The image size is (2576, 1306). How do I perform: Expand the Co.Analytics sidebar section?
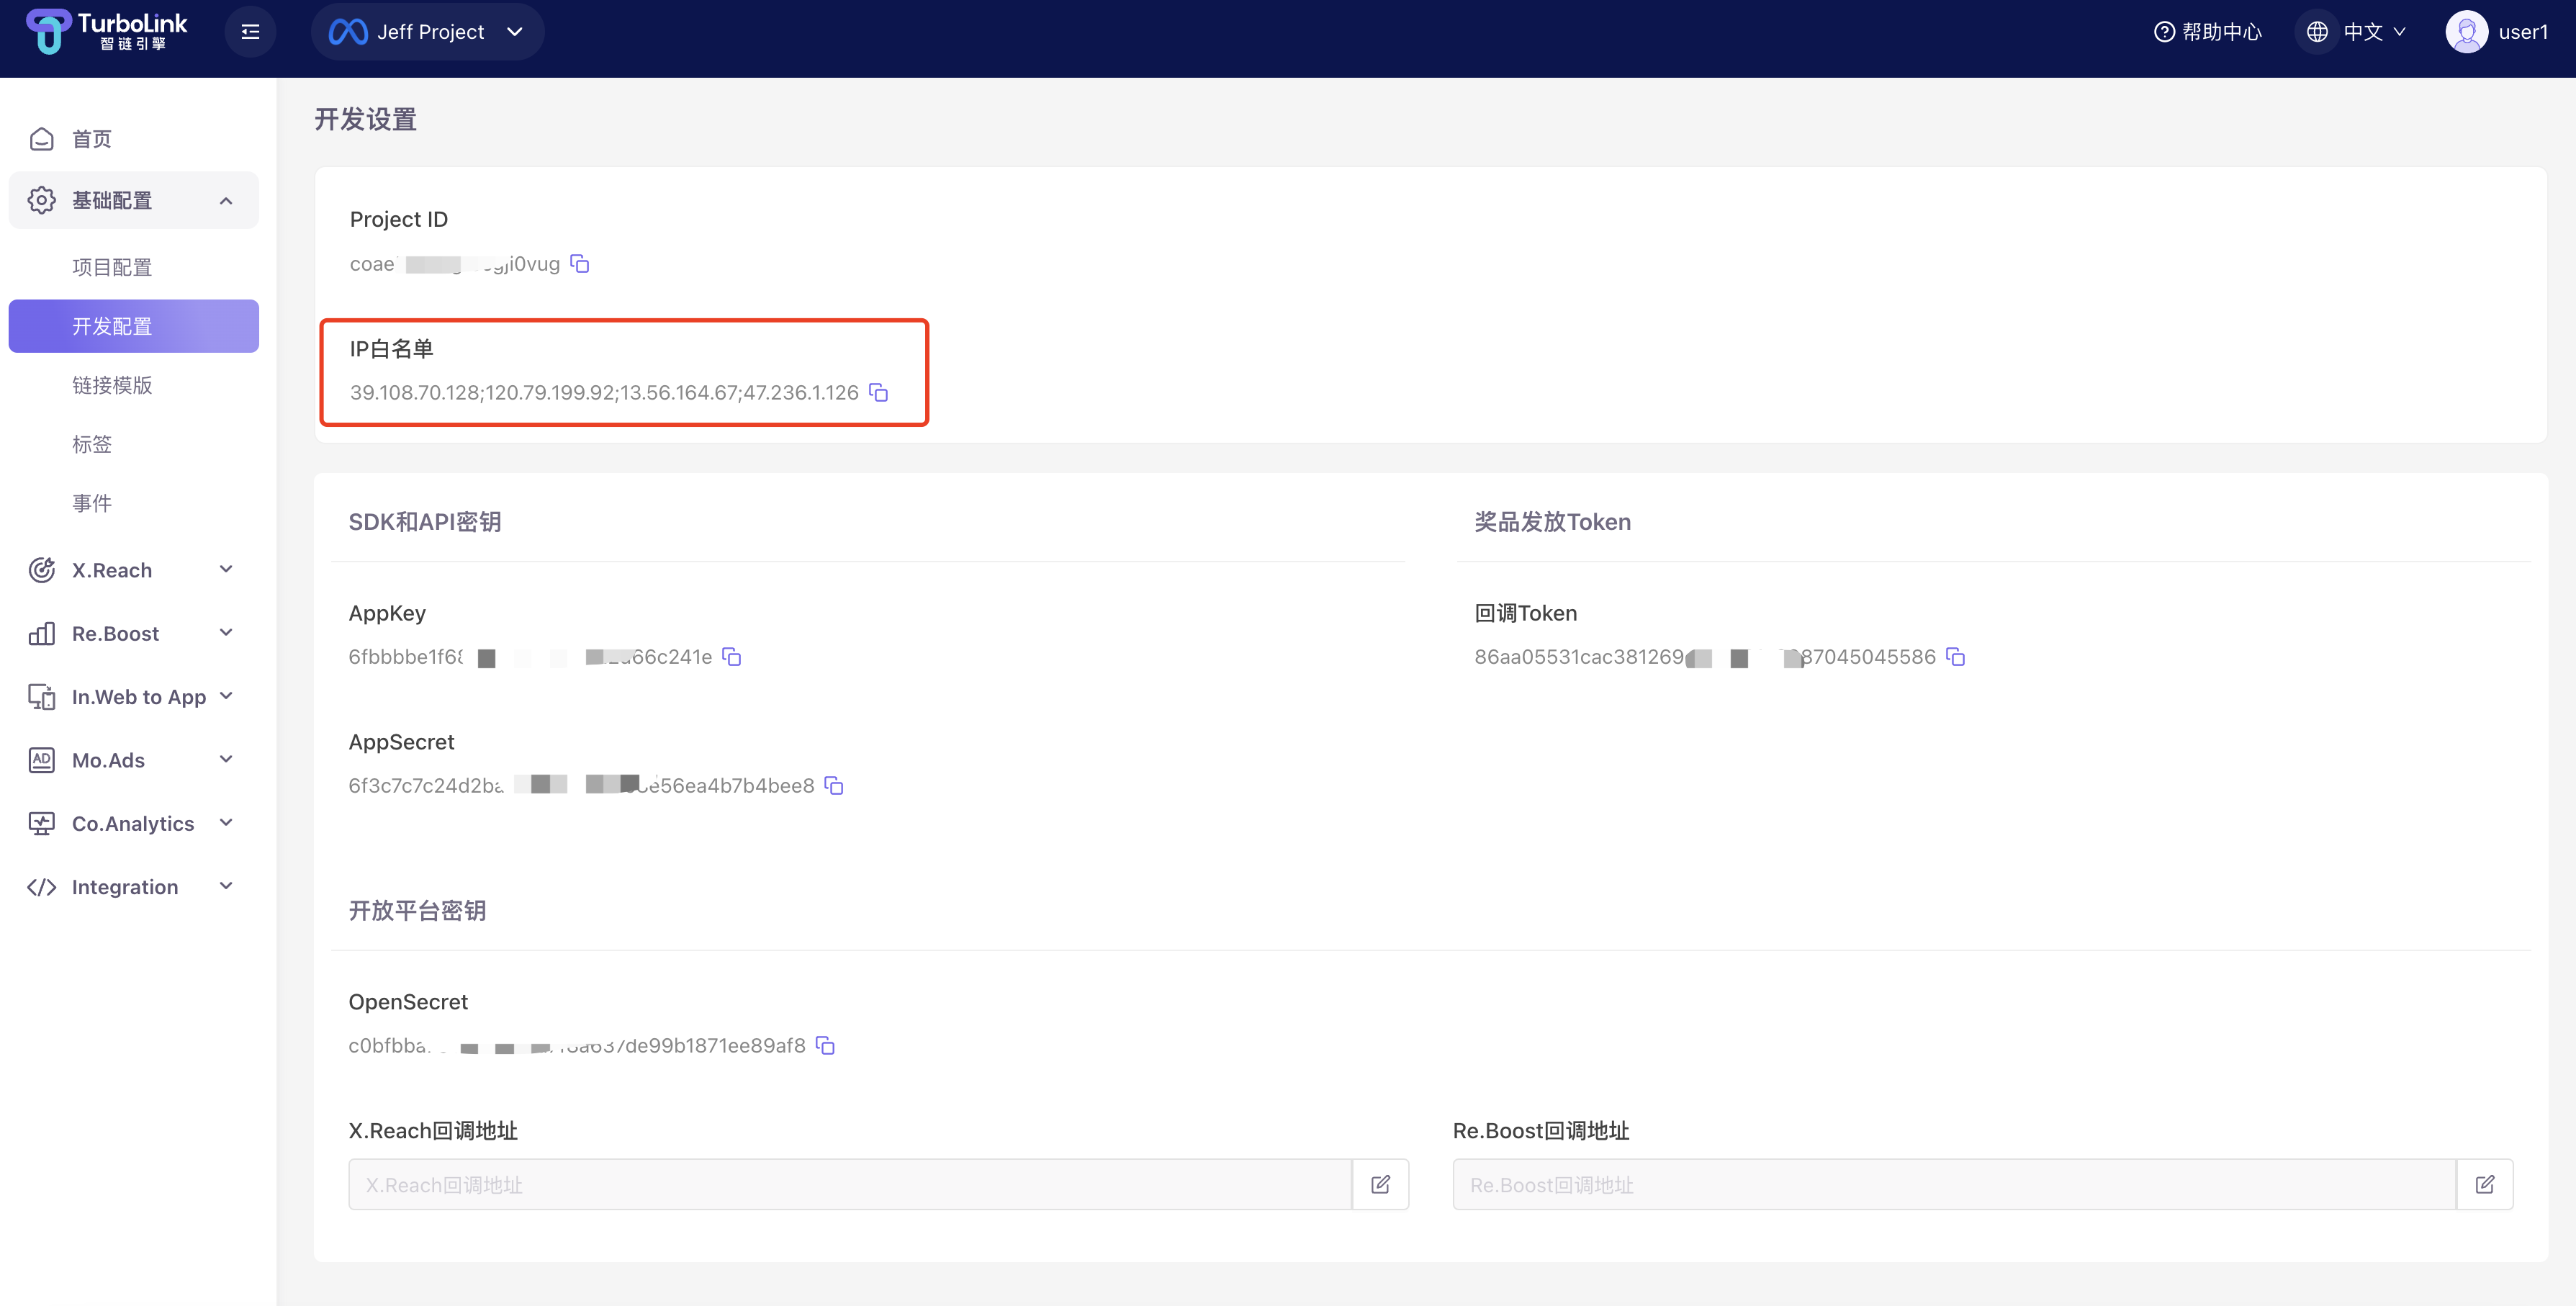click(x=133, y=823)
